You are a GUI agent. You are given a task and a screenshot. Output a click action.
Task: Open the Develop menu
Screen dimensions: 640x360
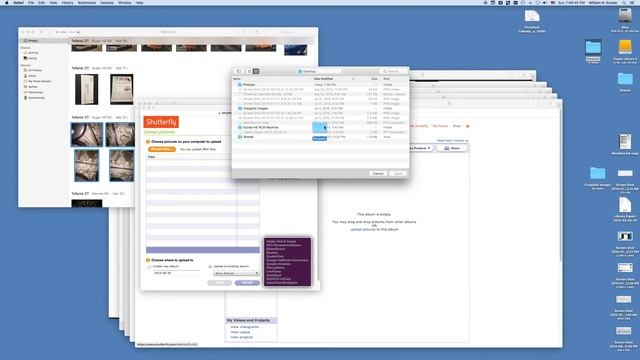point(107,2)
